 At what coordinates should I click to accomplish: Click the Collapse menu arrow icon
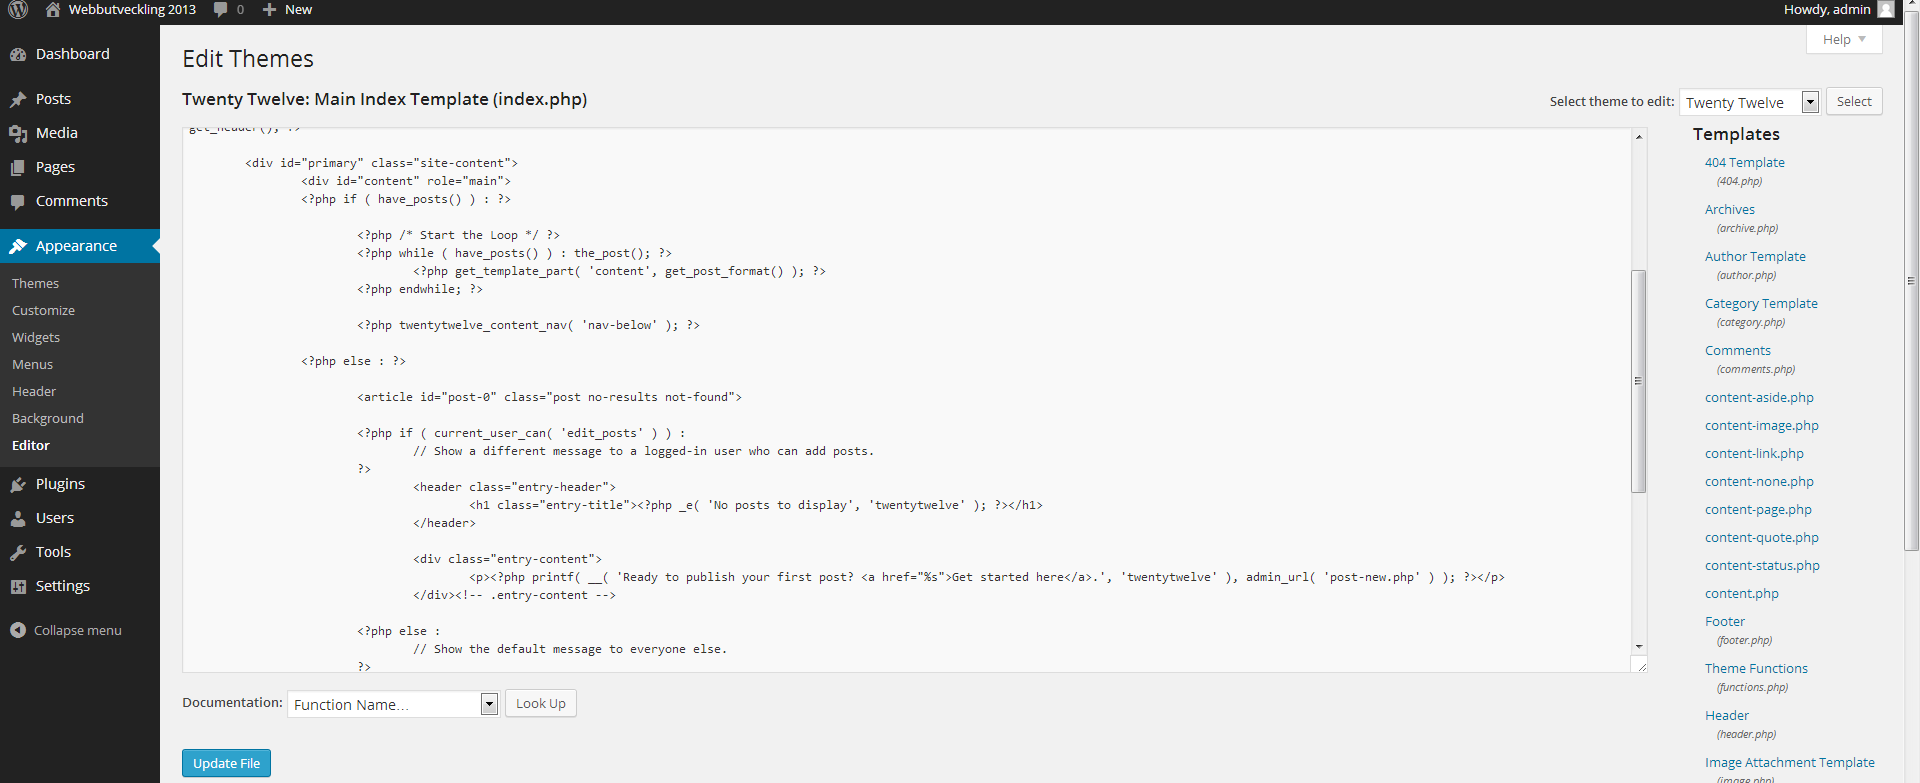(x=18, y=630)
